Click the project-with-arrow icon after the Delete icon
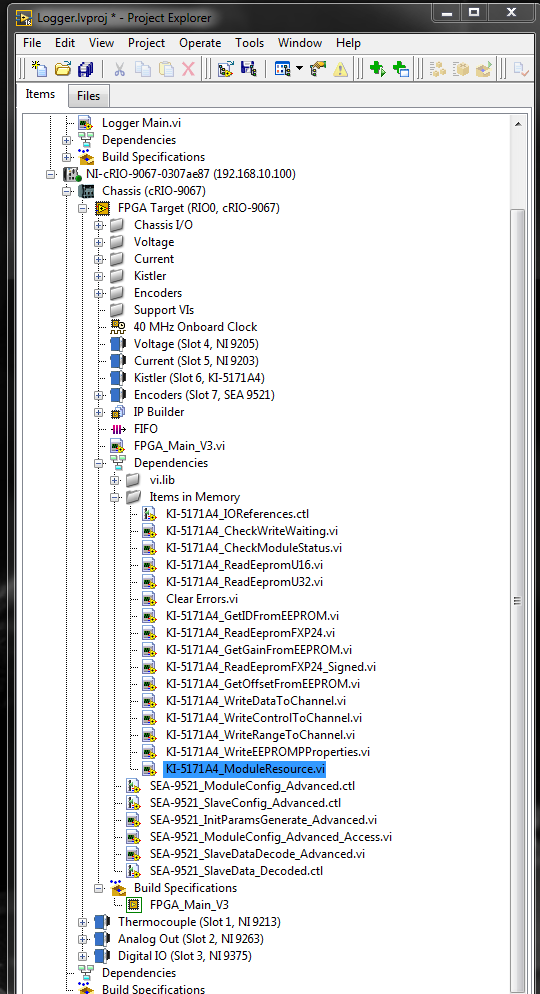This screenshot has width=540, height=994. (225, 69)
